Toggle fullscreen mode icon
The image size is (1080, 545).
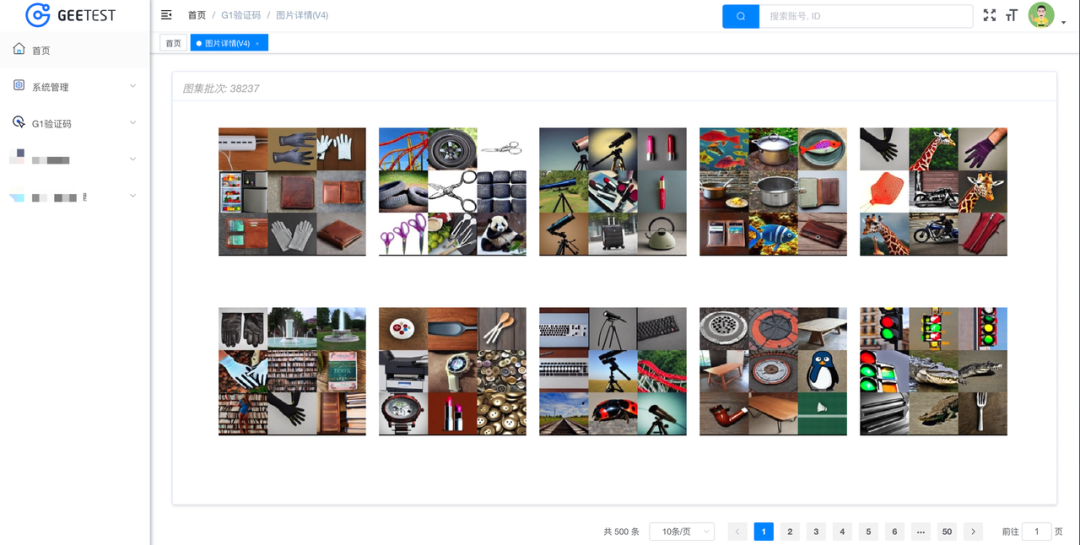[x=989, y=15]
